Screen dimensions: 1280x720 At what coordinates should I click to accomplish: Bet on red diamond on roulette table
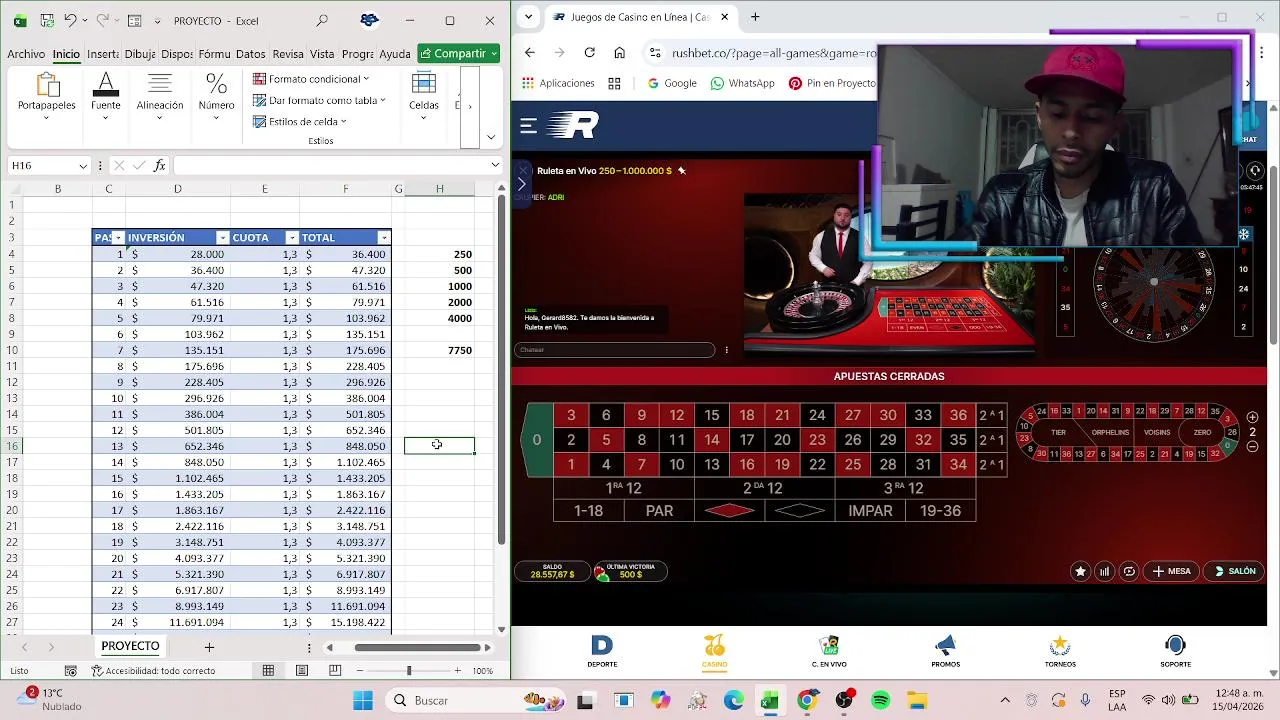[x=729, y=511]
